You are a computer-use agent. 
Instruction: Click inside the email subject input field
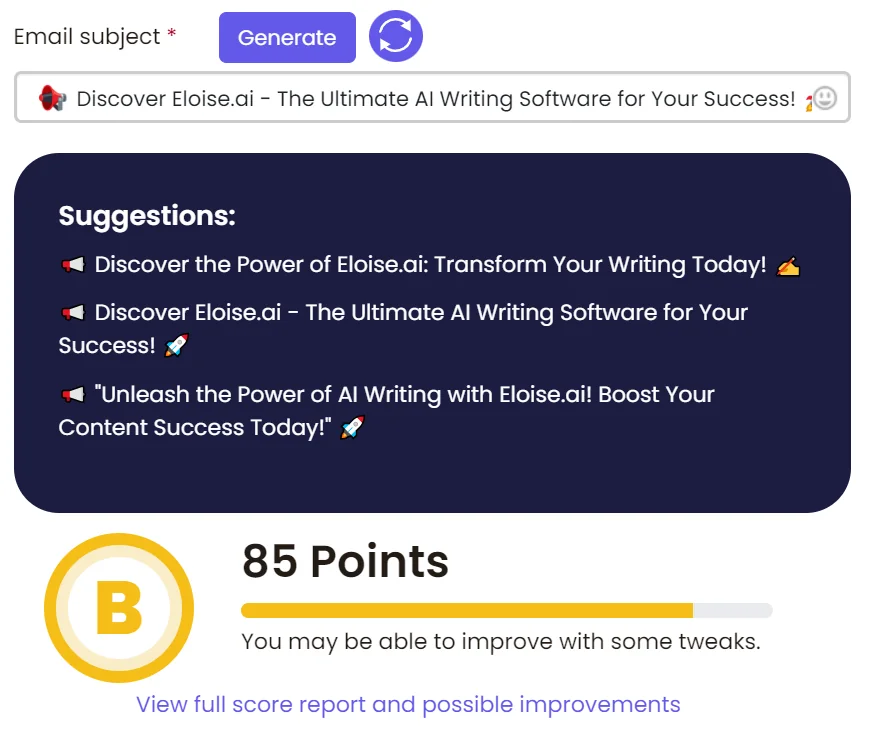pos(430,98)
